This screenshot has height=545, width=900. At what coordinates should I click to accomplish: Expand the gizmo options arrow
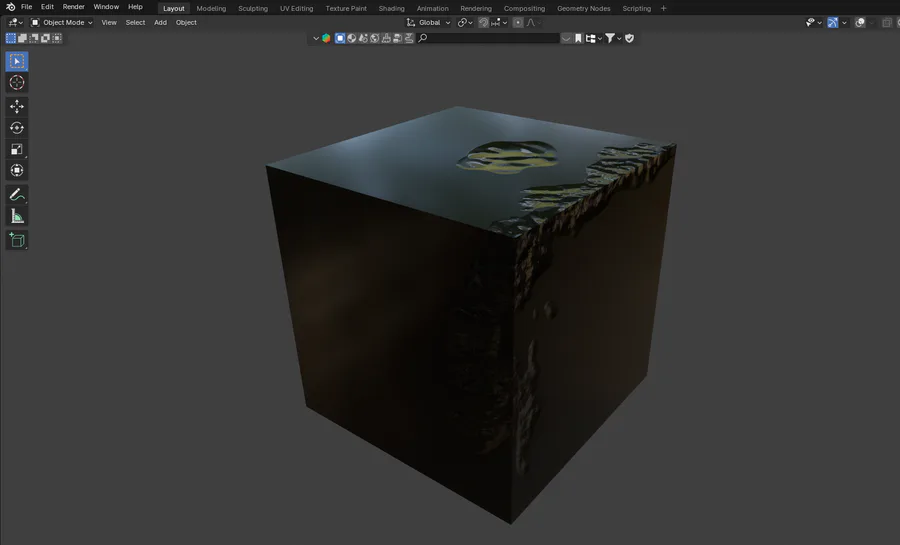[844, 22]
